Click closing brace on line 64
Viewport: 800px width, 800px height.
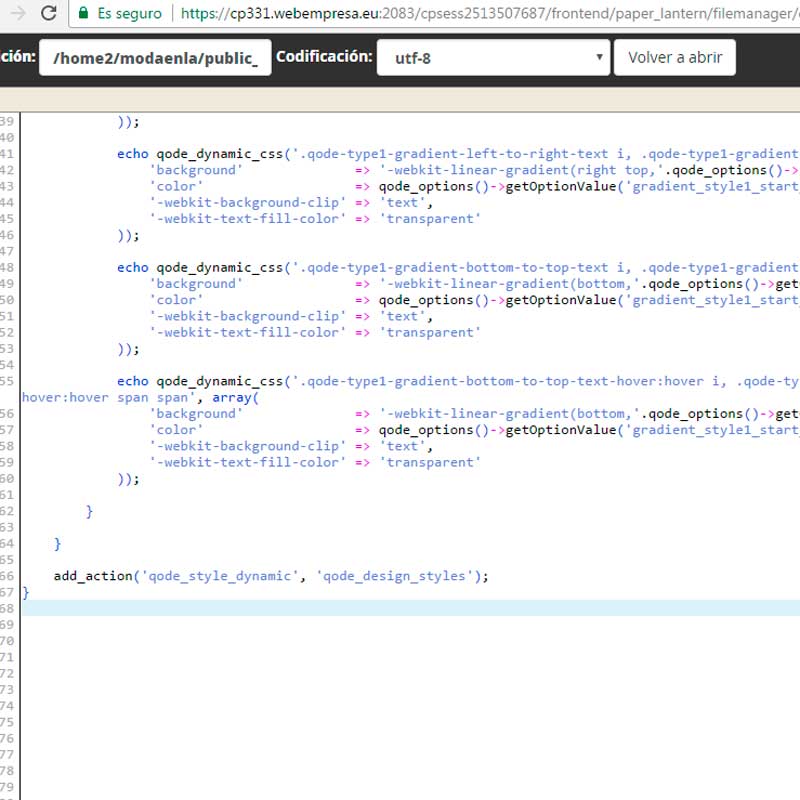tap(57, 544)
